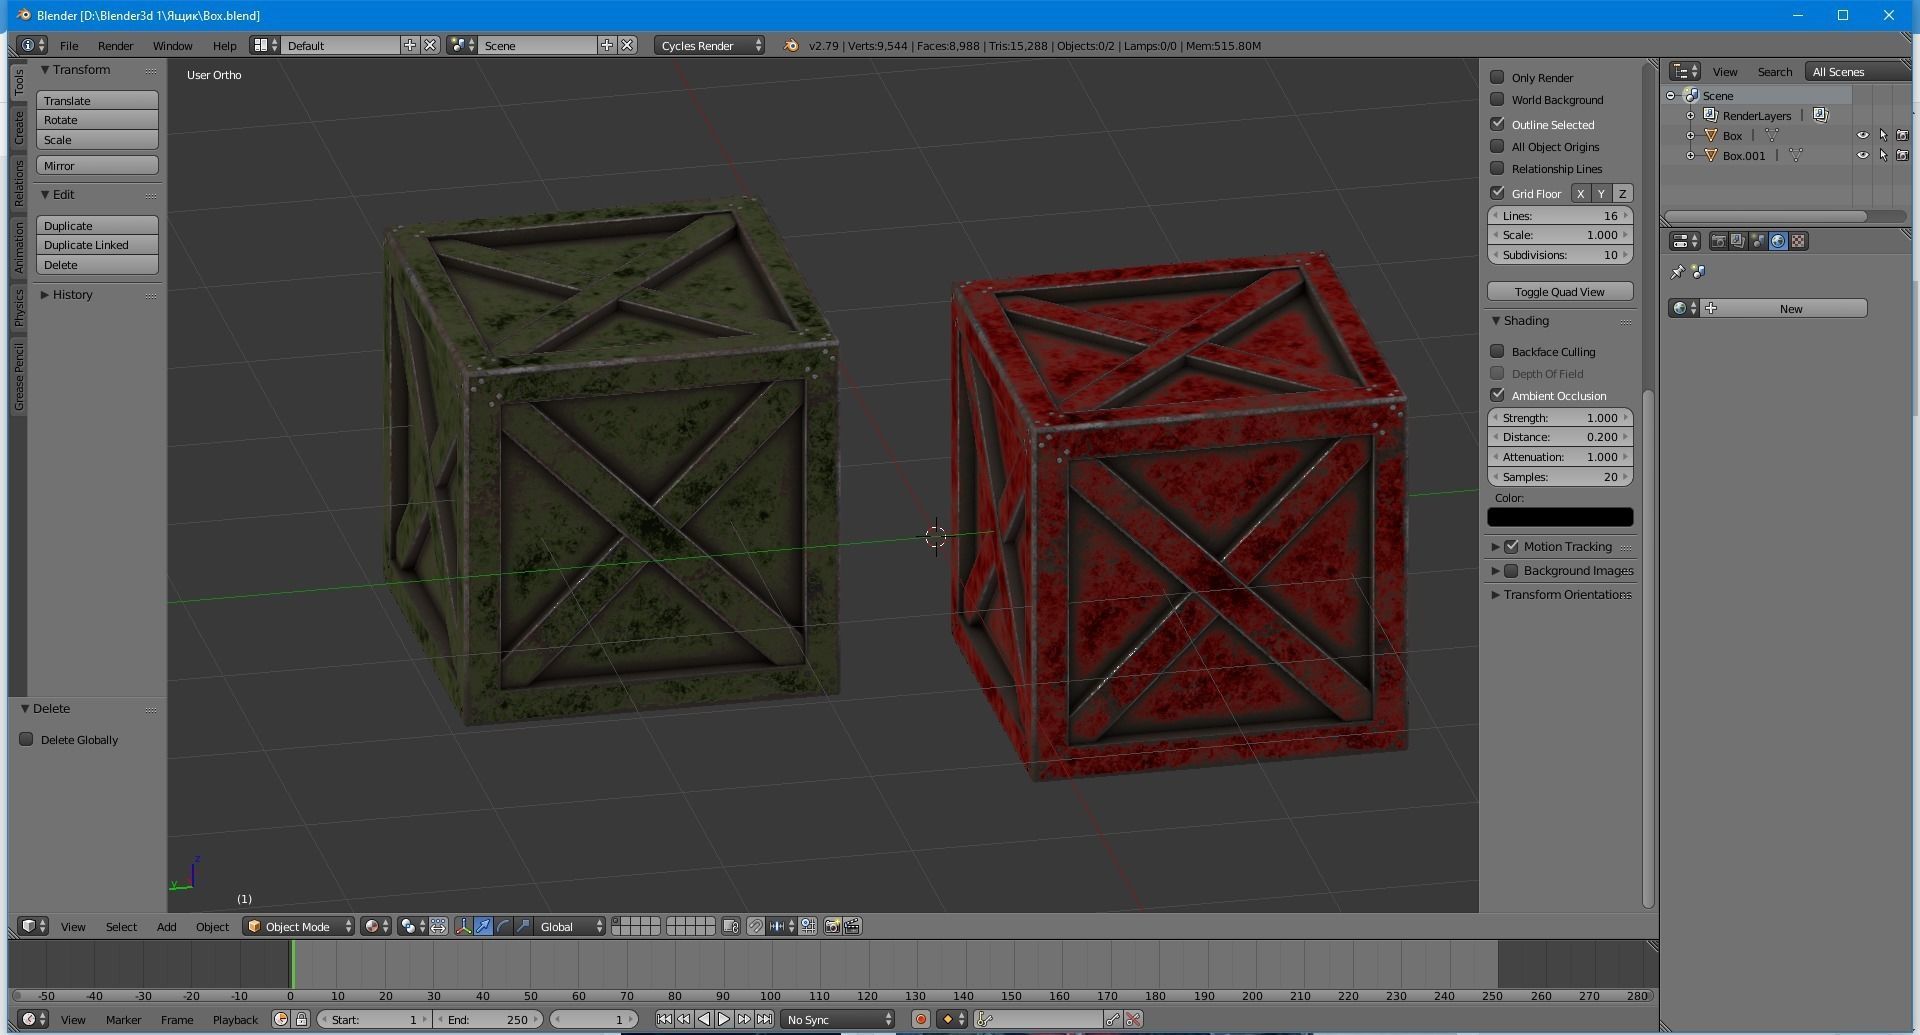Click the Texture properties checker icon
The image size is (1920, 1035).
click(x=1798, y=241)
